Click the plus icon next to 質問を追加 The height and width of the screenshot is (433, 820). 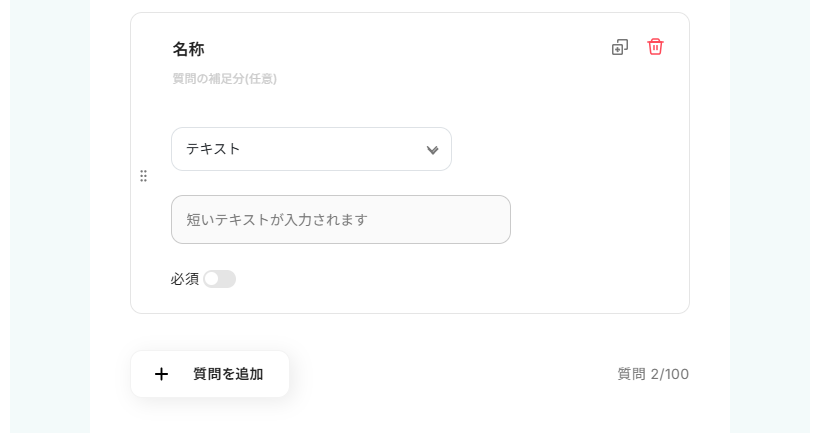161,374
